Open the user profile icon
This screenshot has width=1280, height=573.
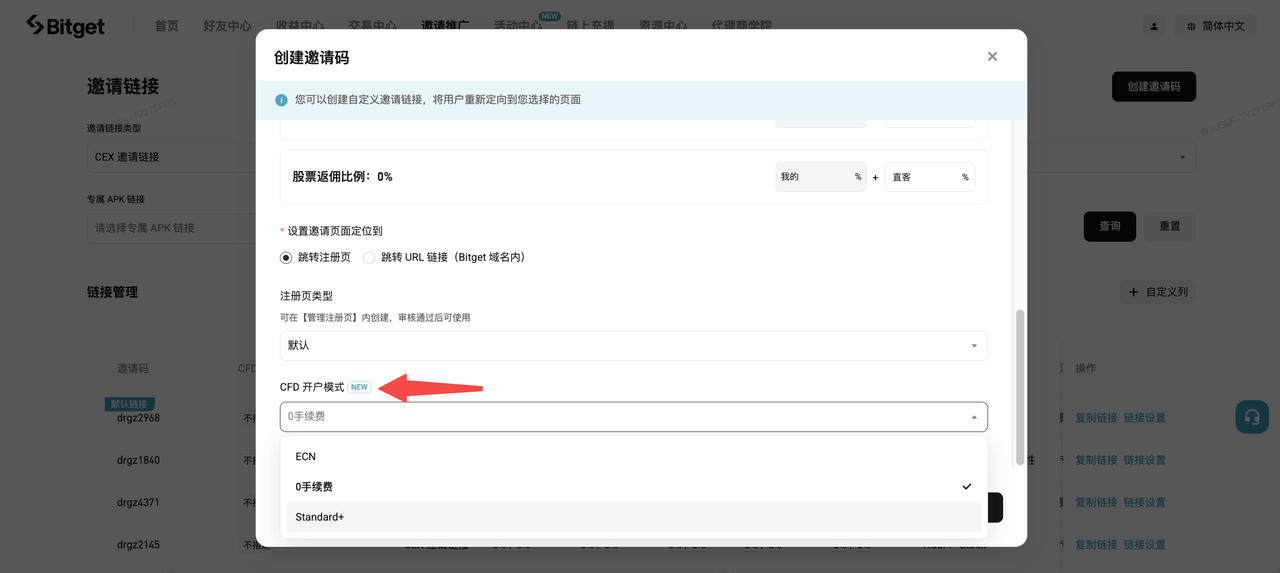(1154, 26)
